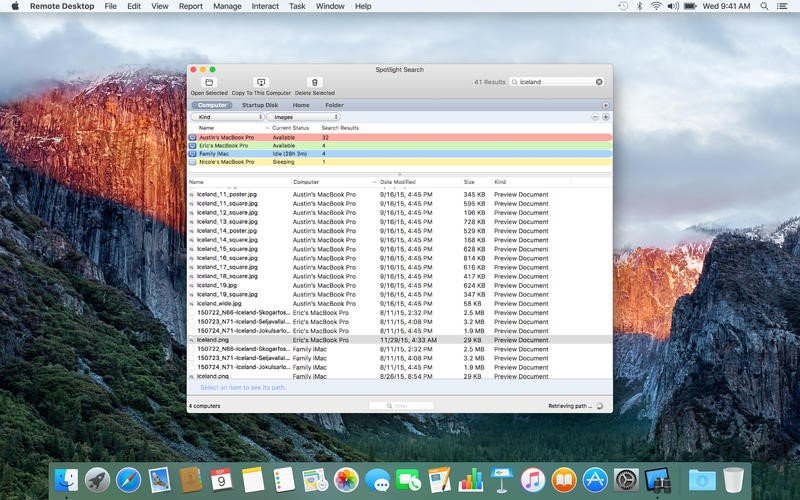This screenshot has width=800, height=500.
Task: Open Photos from the Dock
Action: (346, 480)
